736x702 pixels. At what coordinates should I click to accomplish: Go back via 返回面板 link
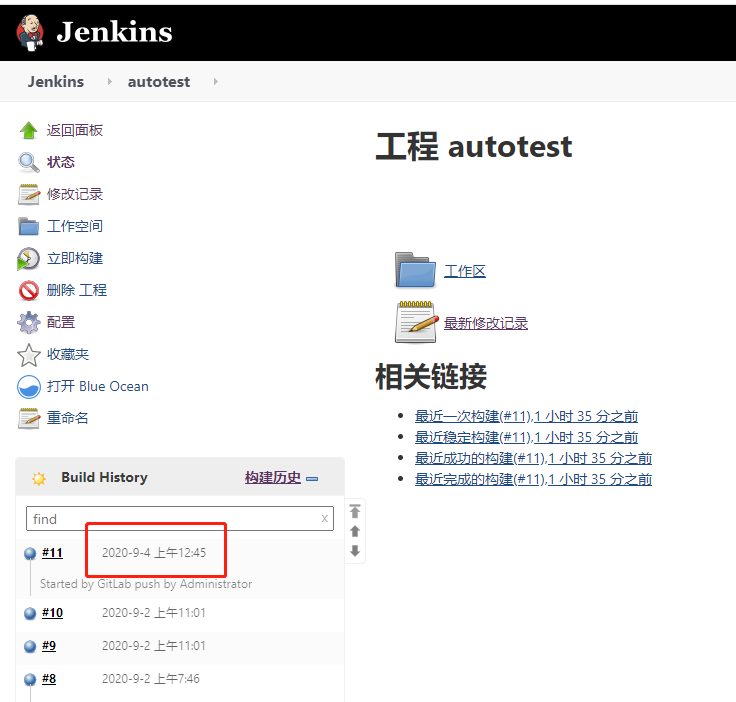pos(75,130)
